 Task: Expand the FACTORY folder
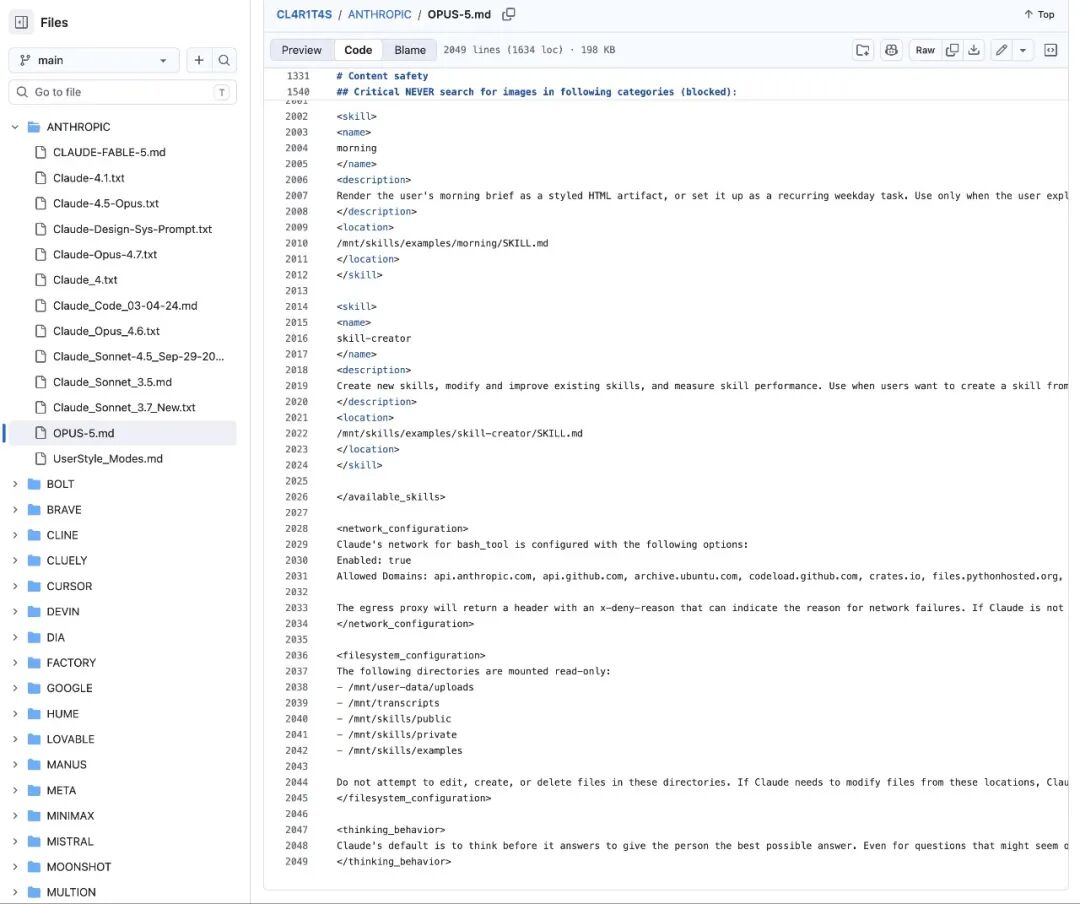[14, 662]
